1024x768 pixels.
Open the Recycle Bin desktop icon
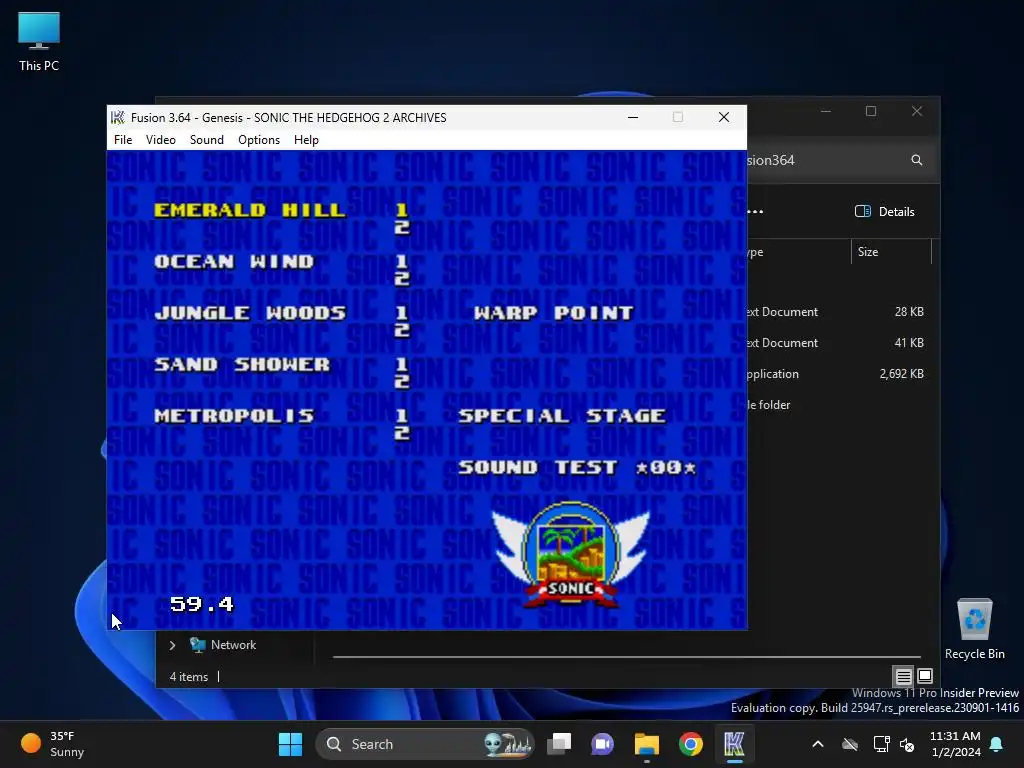[974, 630]
